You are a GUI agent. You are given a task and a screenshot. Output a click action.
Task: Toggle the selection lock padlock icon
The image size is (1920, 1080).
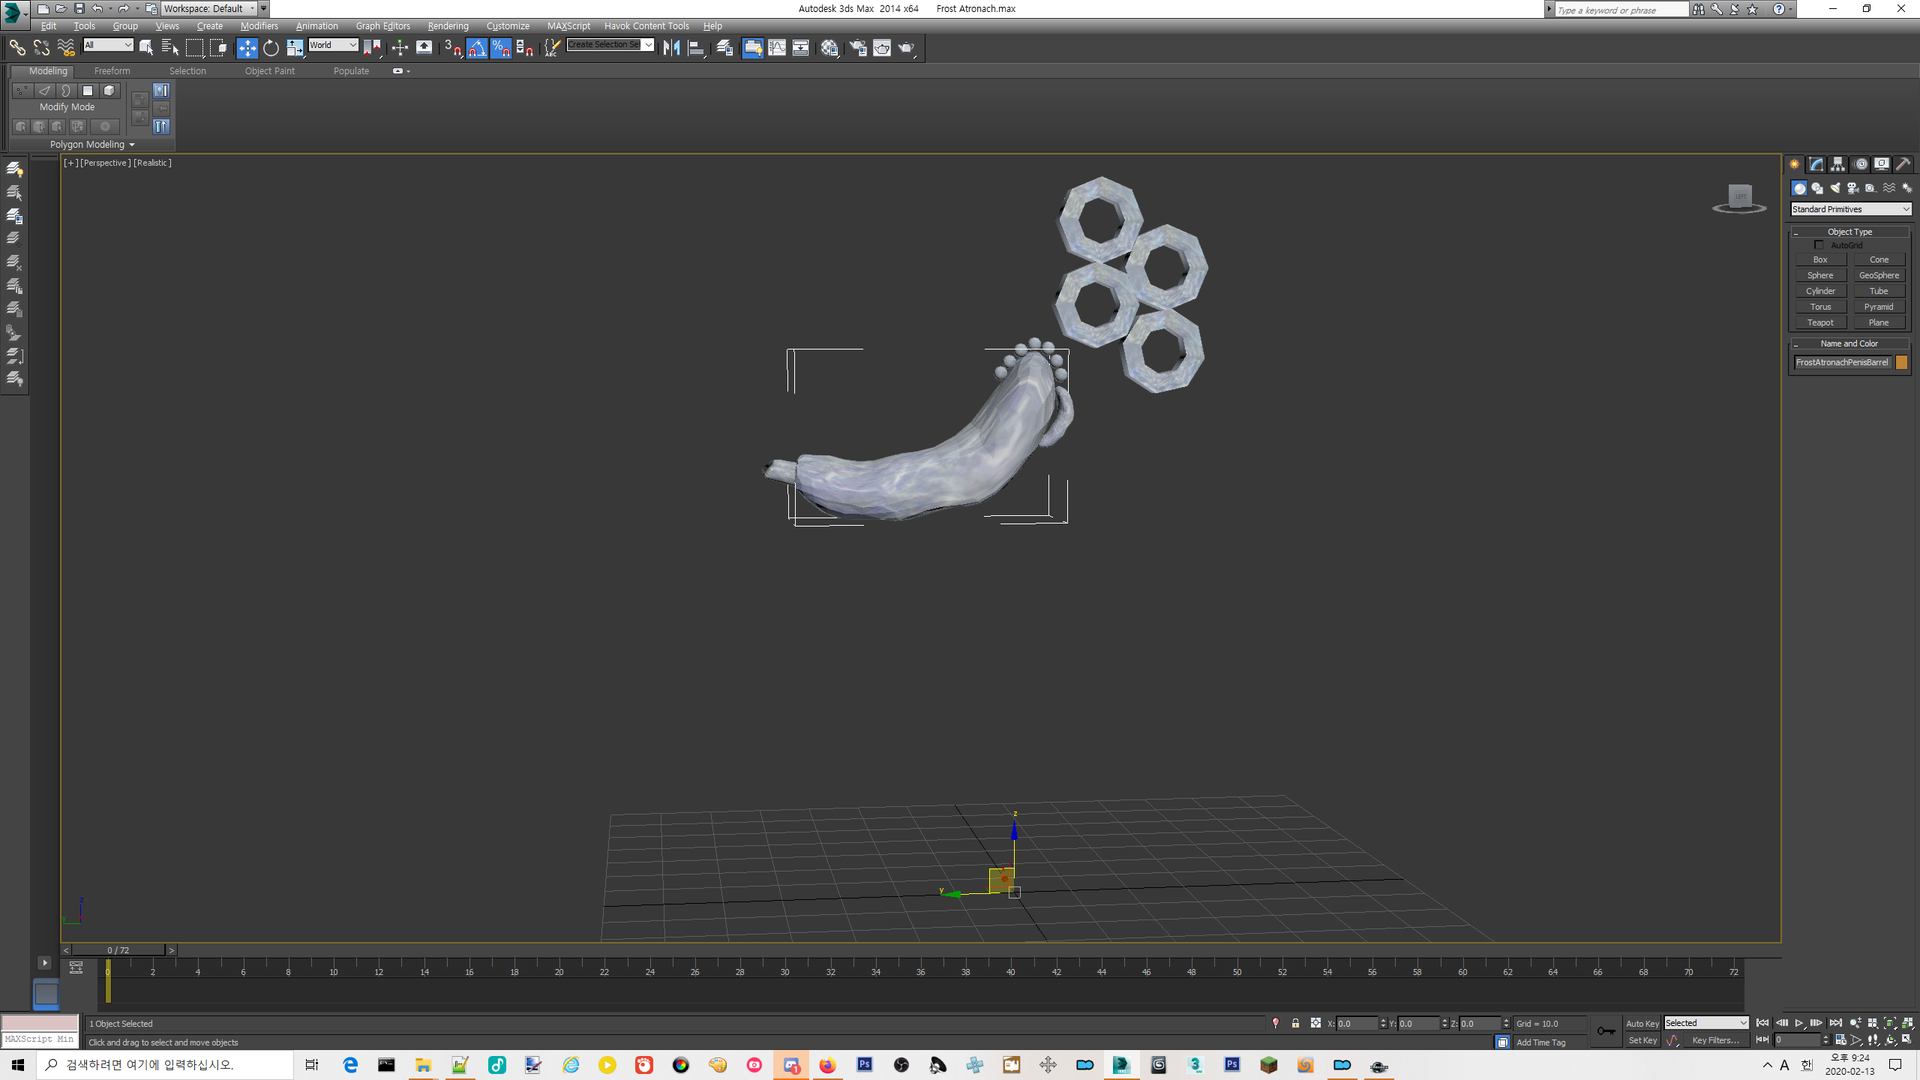pyautogui.click(x=1295, y=1023)
